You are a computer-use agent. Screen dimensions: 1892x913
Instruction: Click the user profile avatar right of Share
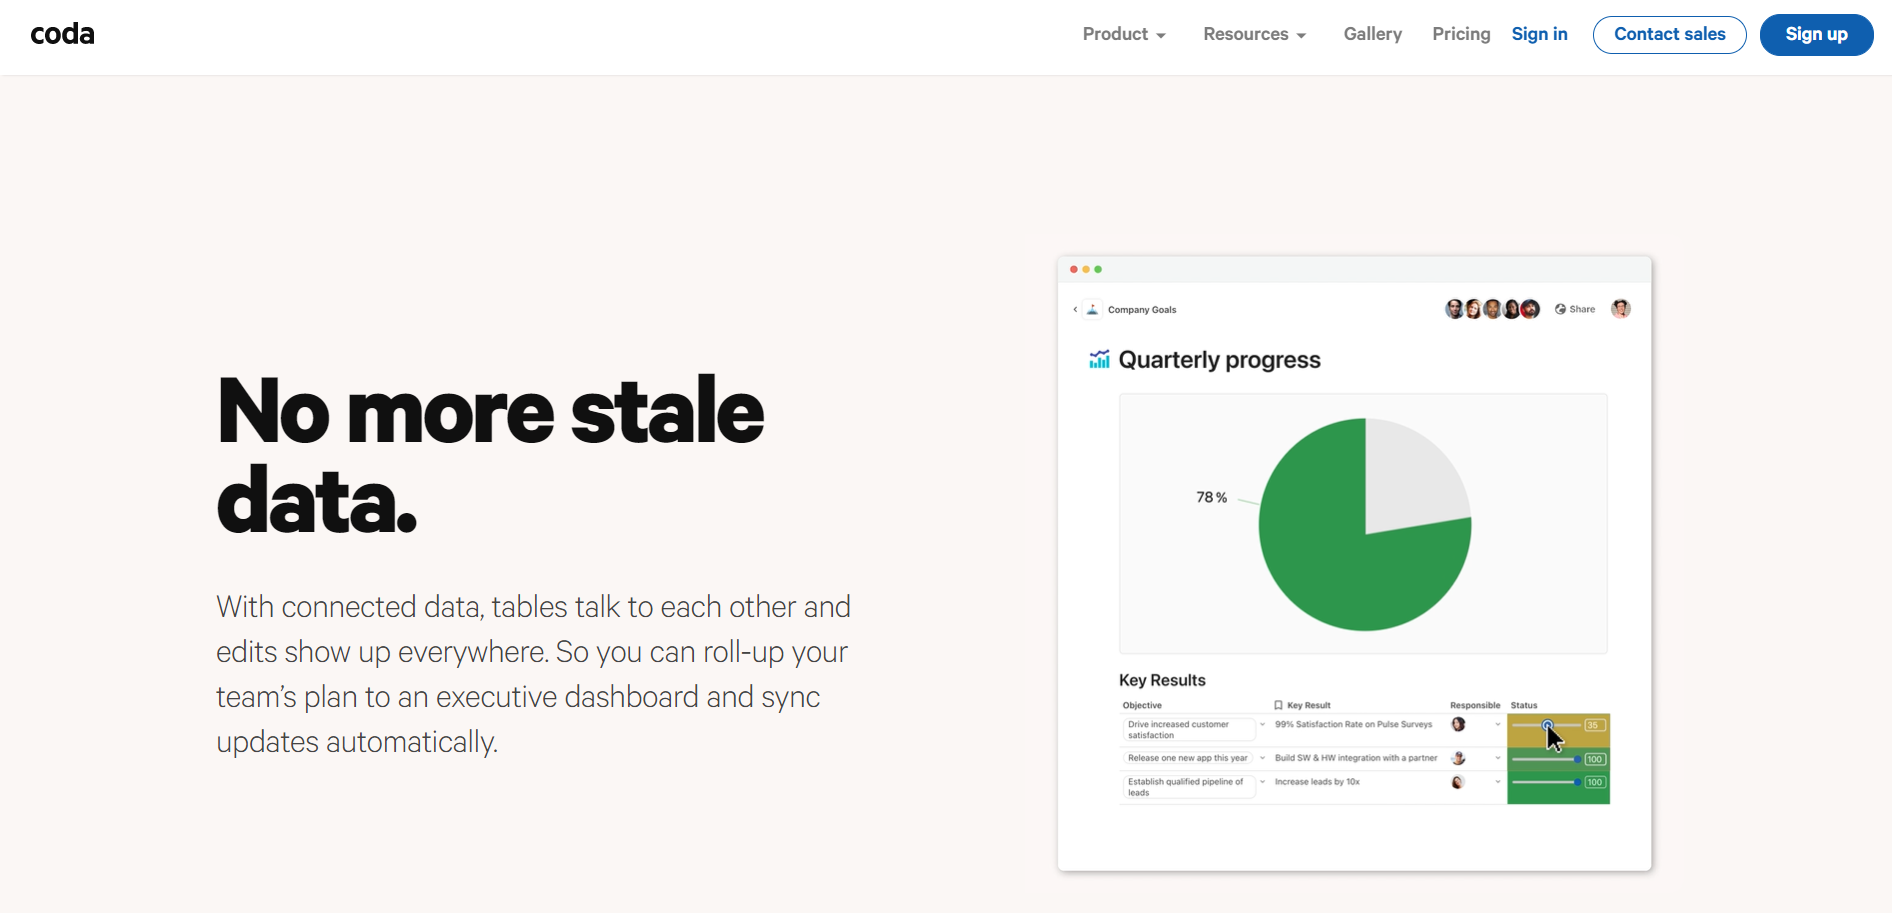click(1620, 309)
